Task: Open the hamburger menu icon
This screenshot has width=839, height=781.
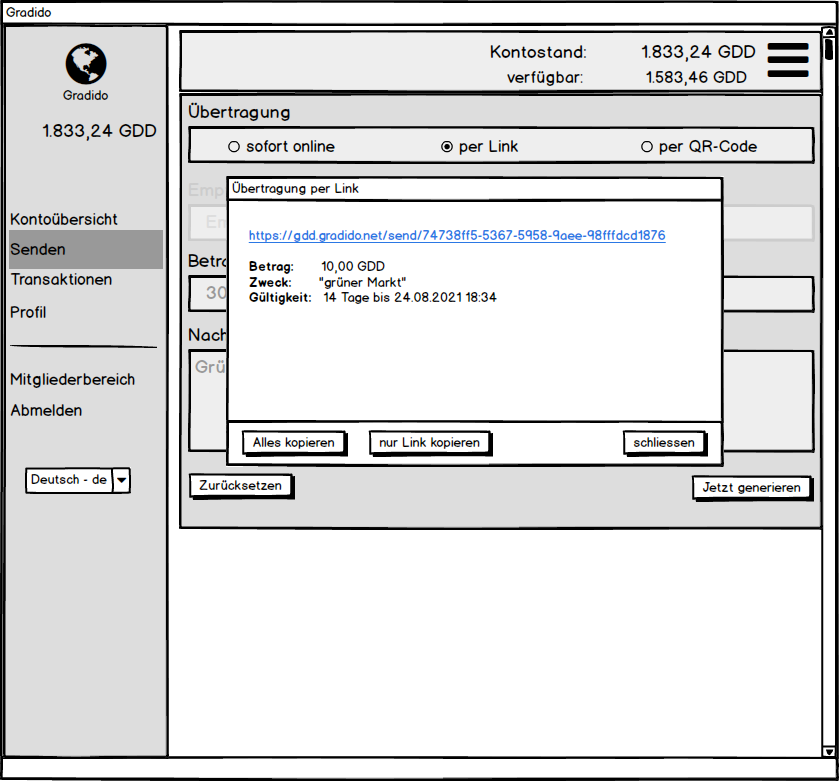Action: pos(788,59)
